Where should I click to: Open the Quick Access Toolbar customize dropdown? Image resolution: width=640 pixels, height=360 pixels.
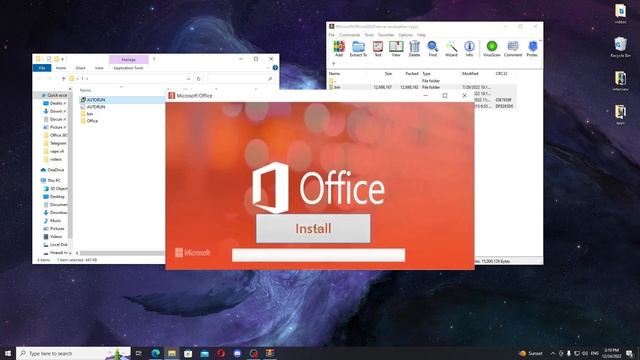62,59
